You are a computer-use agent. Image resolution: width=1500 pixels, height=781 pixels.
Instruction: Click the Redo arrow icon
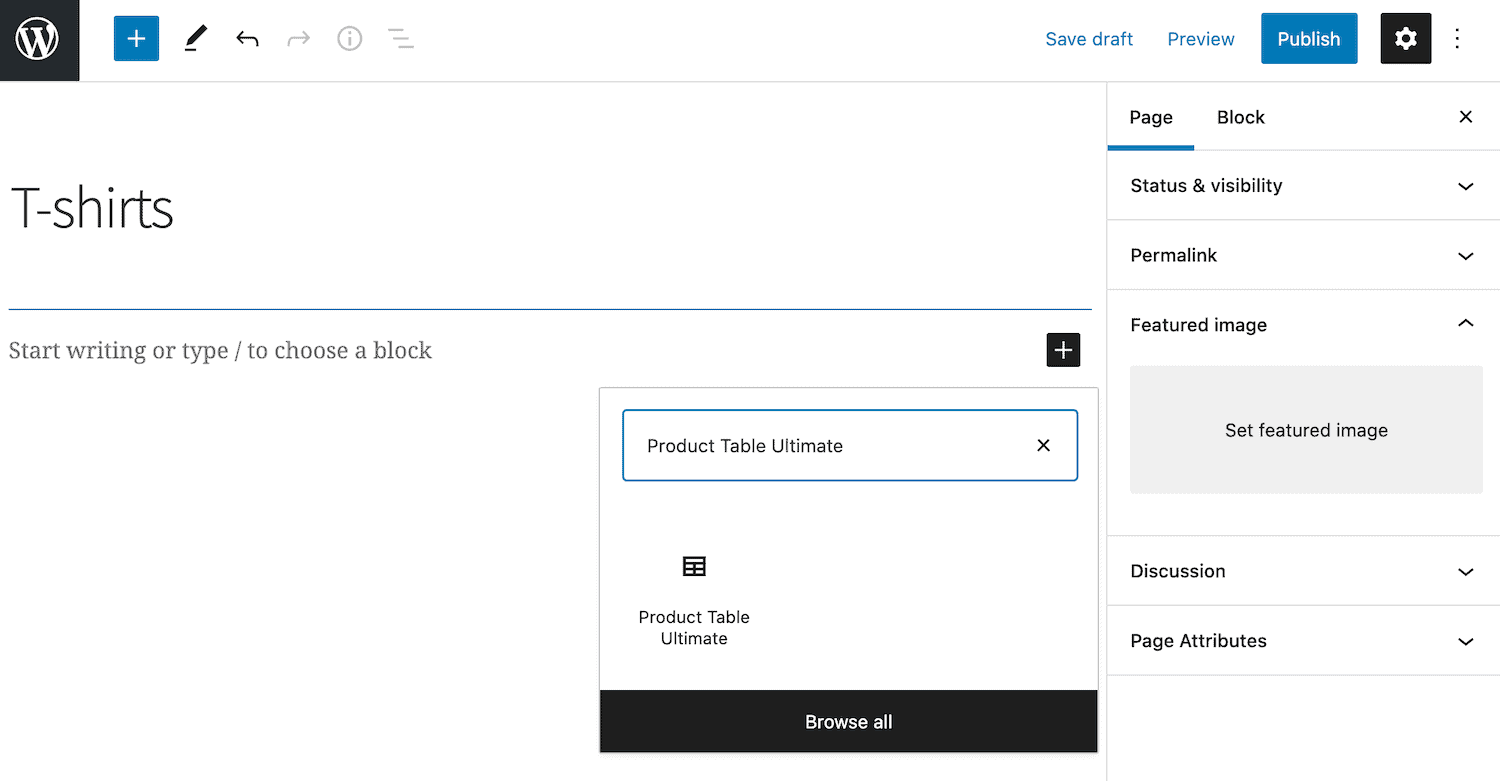pos(298,39)
